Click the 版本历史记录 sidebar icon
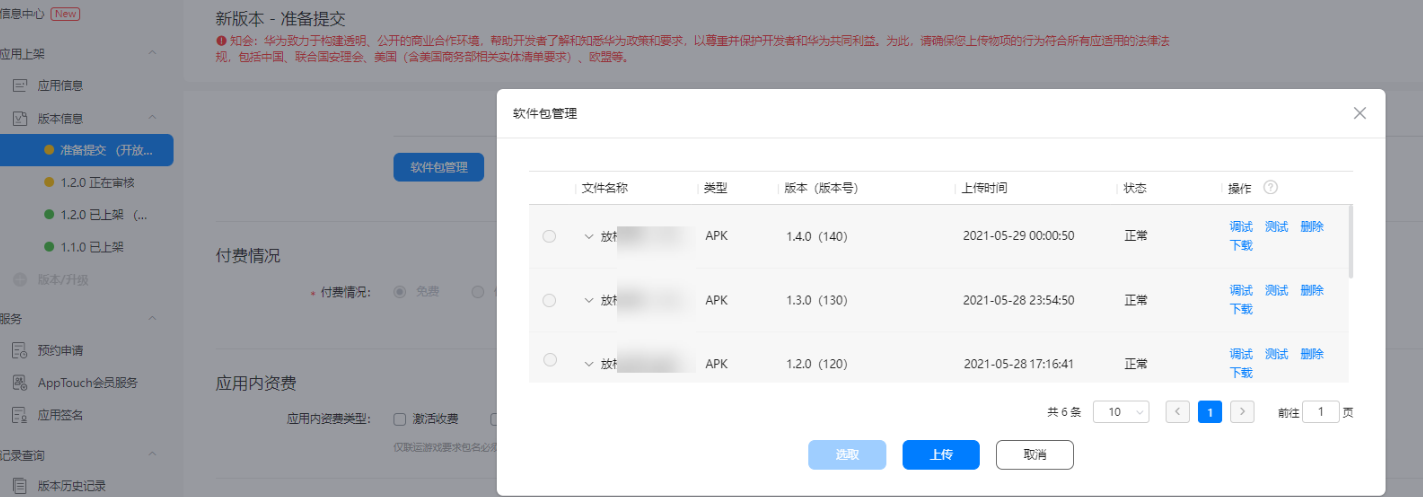 (19, 486)
